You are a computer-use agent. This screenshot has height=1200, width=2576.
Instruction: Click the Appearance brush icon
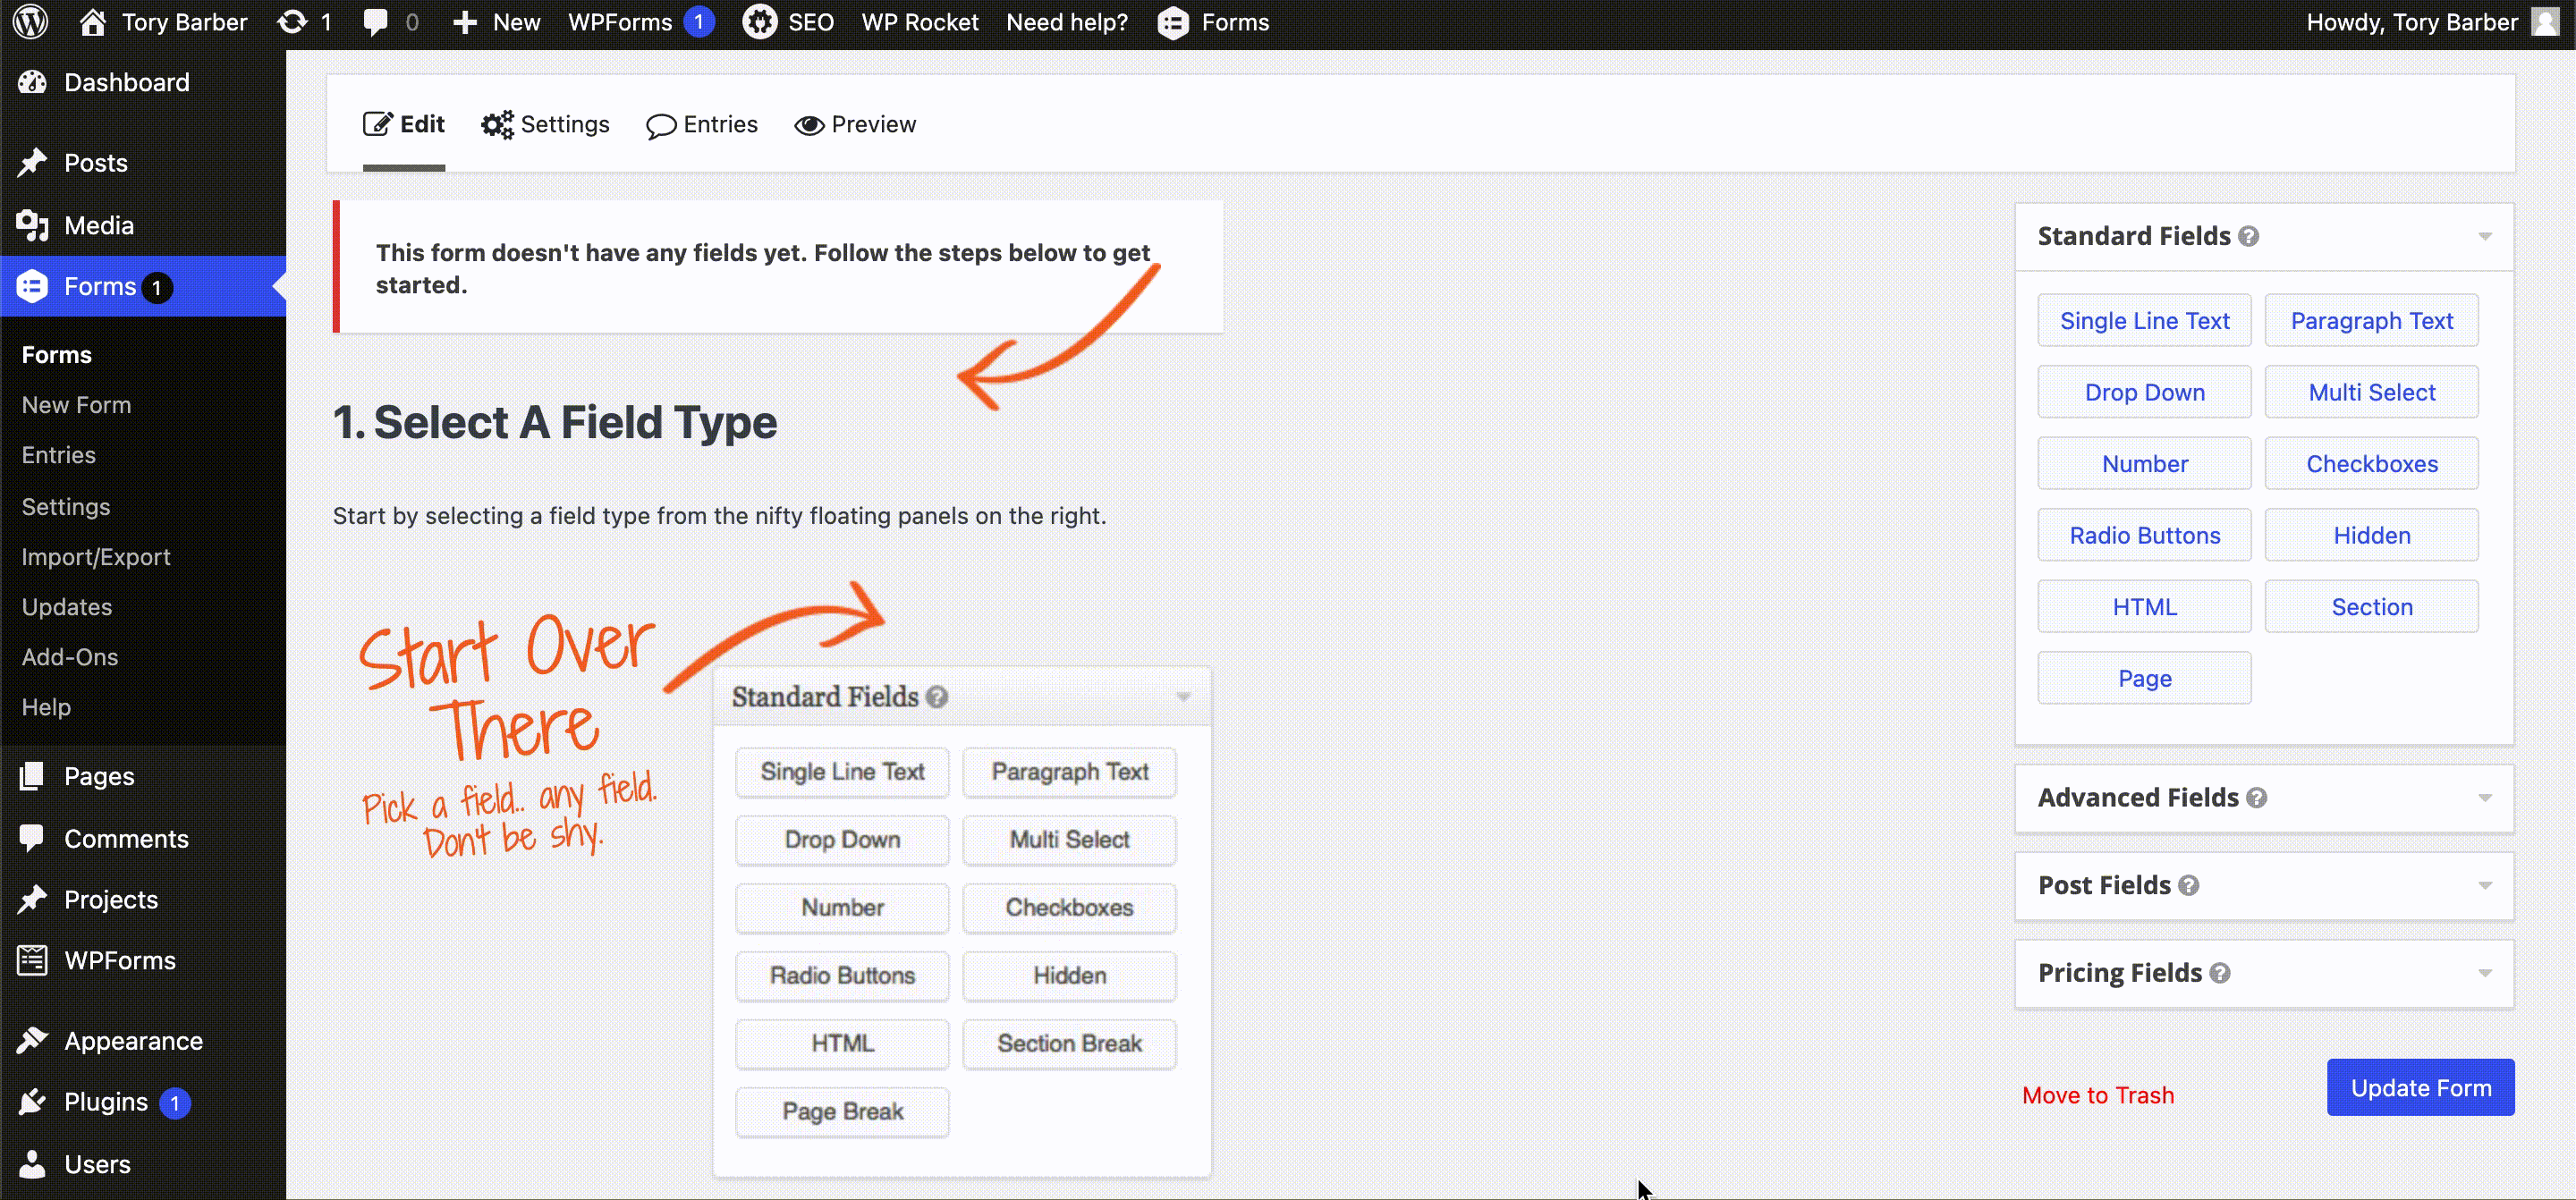coord(32,1041)
